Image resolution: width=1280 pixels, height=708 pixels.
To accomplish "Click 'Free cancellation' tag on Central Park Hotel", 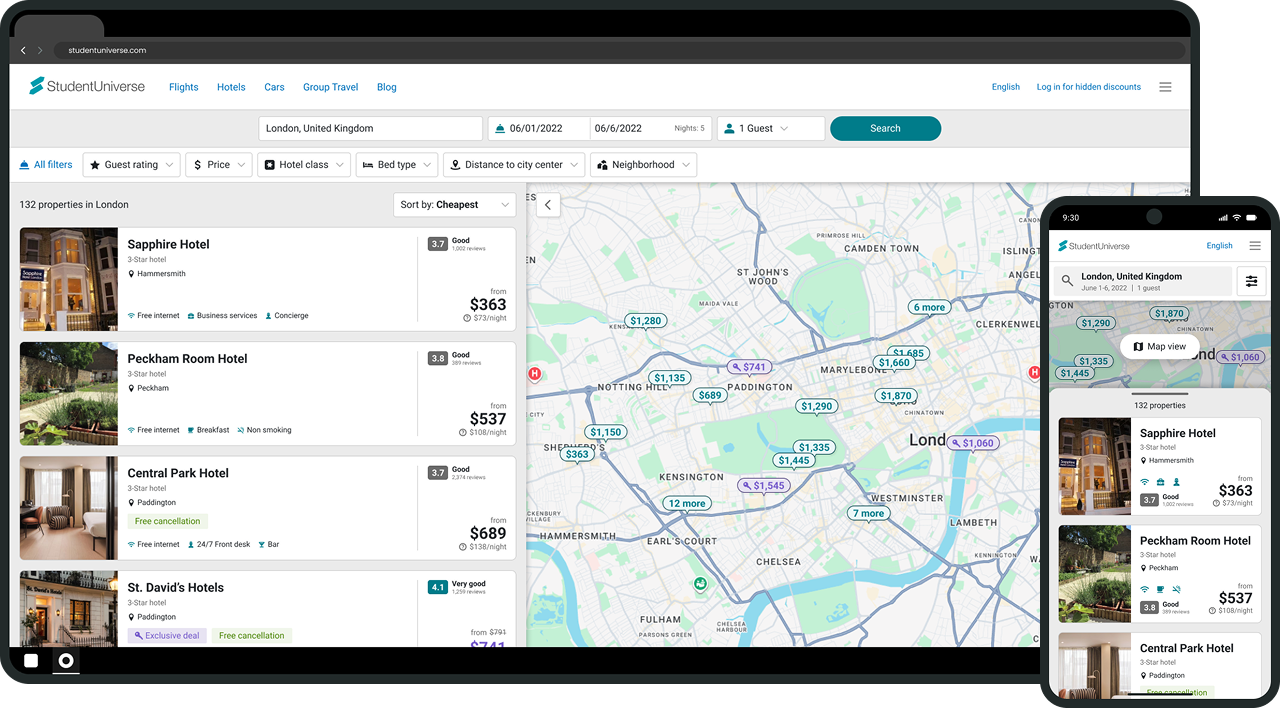I will click(168, 521).
